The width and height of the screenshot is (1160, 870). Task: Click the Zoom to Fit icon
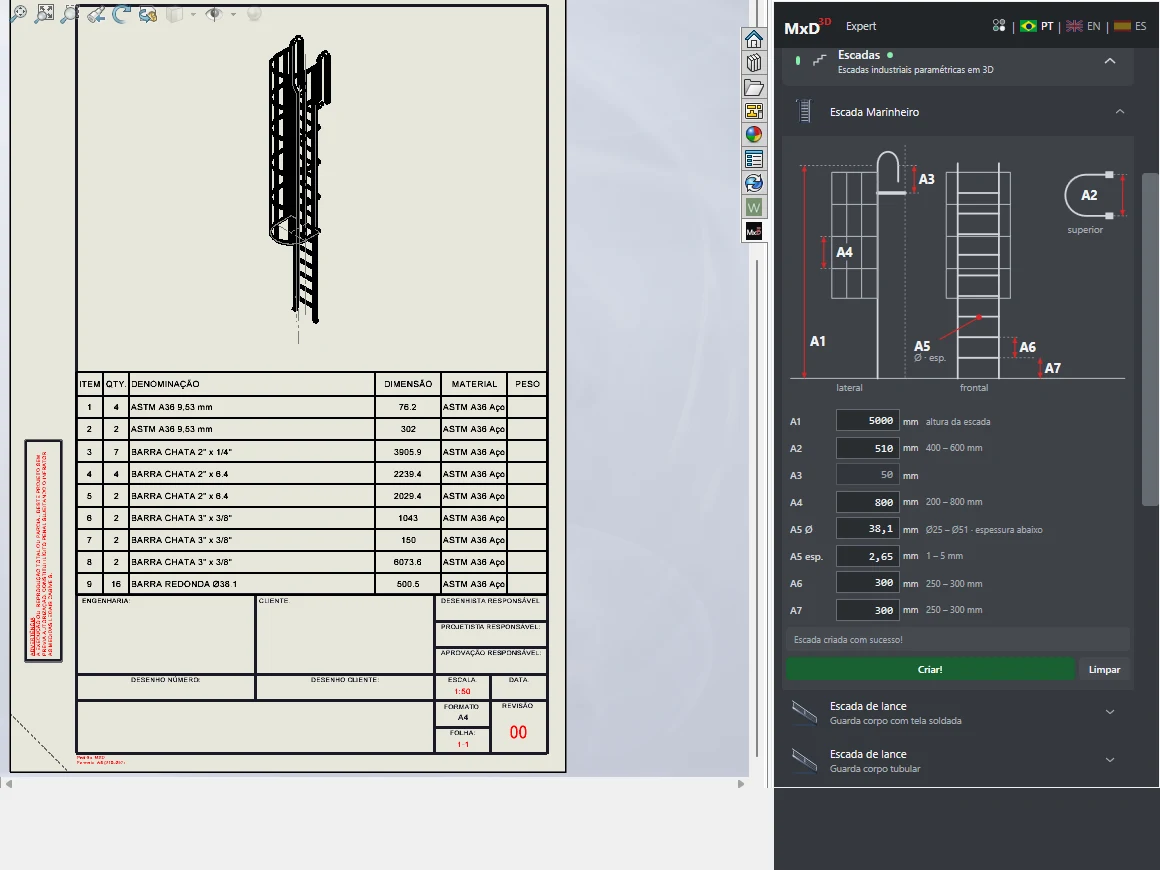18,13
